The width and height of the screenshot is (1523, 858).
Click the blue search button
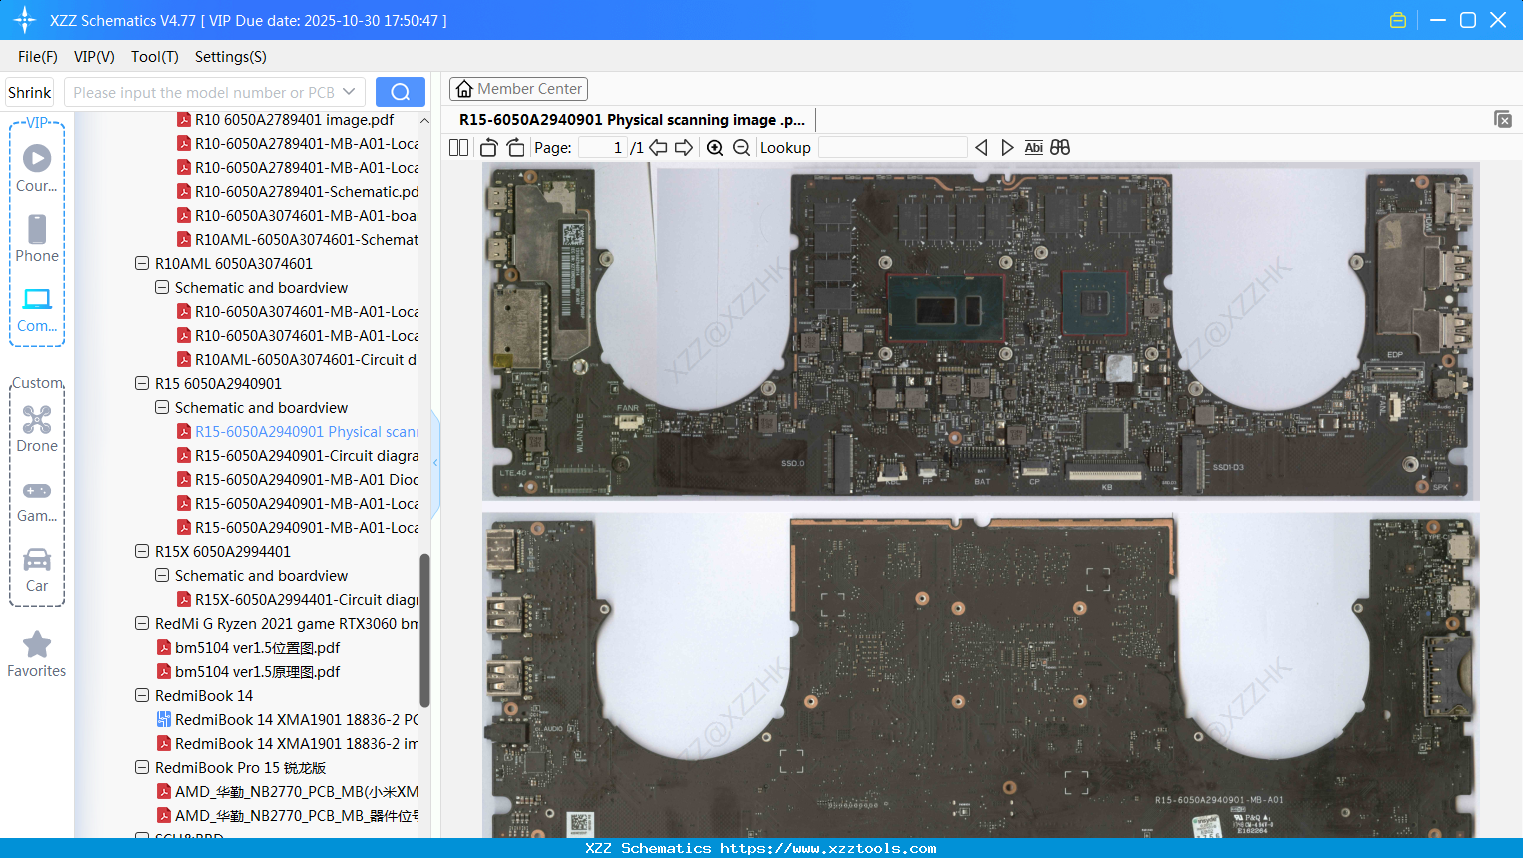click(400, 92)
